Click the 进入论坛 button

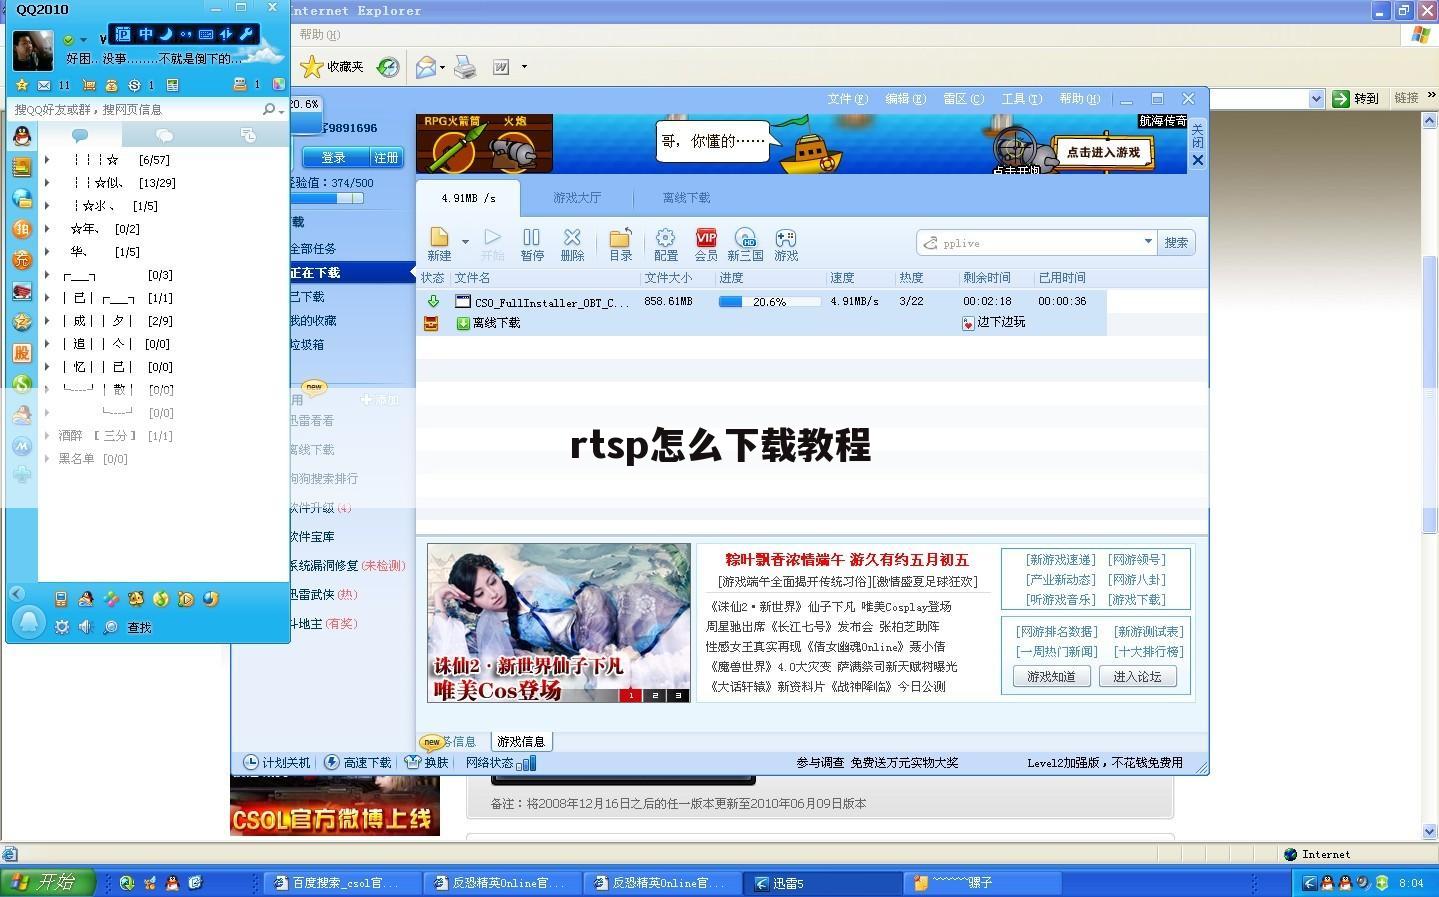[x=1137, y=677]
